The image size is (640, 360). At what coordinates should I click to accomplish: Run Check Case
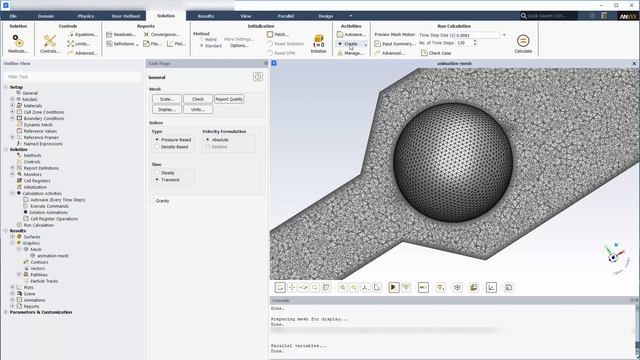point(436,53)
